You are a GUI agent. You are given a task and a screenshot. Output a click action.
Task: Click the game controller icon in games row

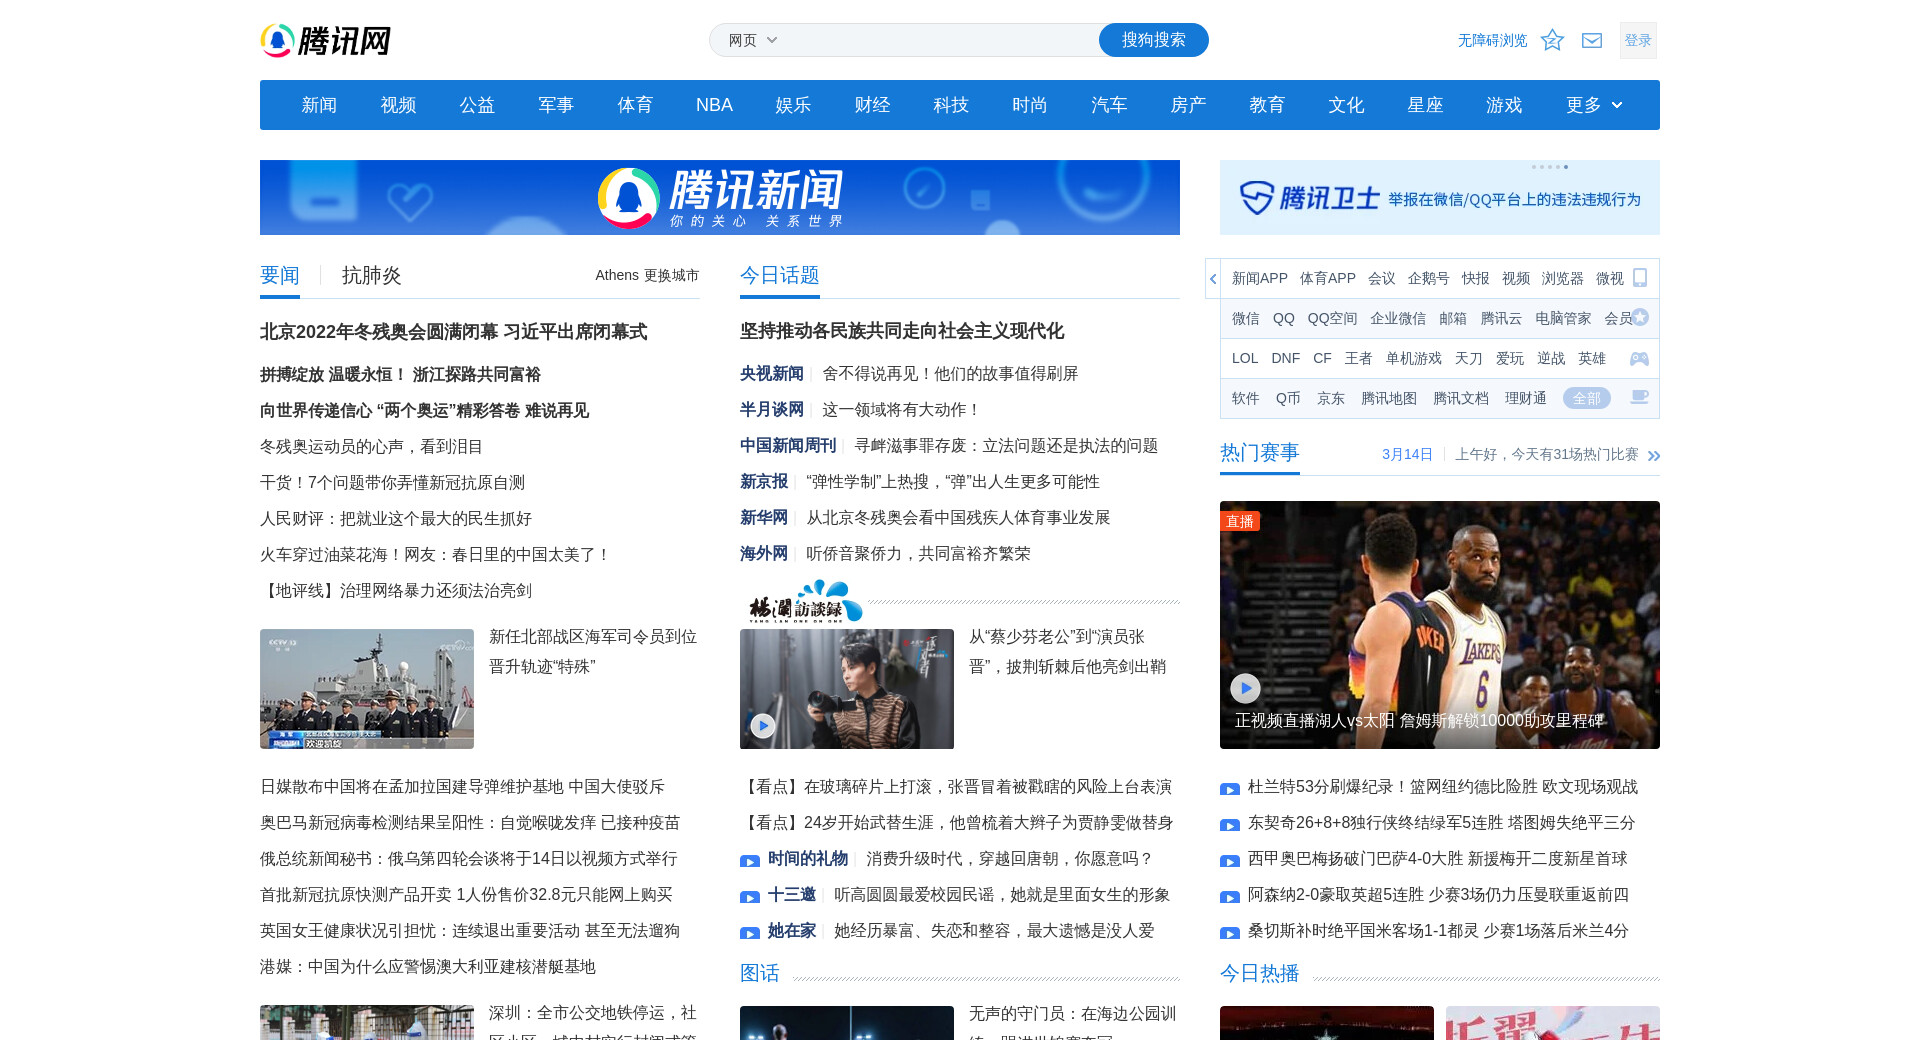tap(1639, 358)
